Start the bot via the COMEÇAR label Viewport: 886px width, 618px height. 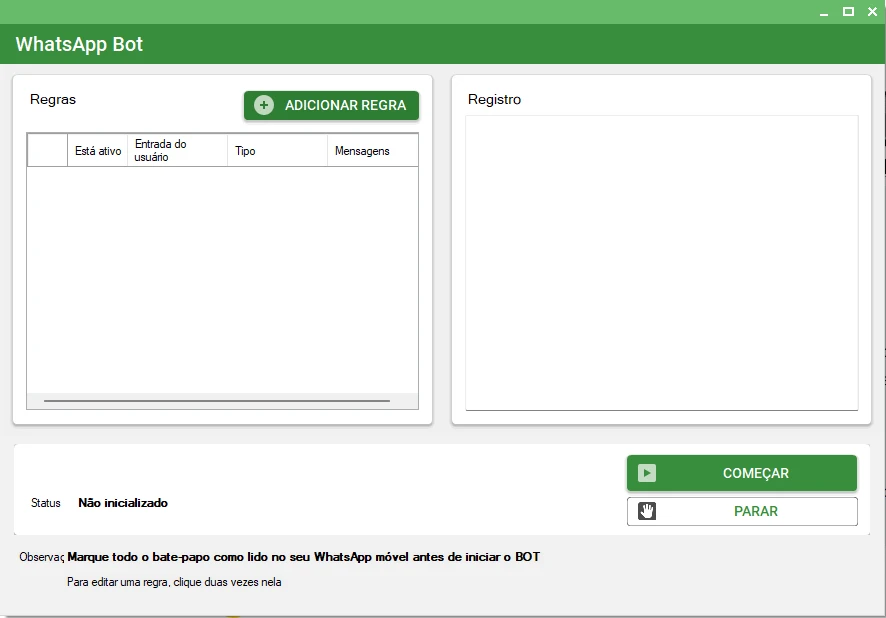click(x=755, y=473)
